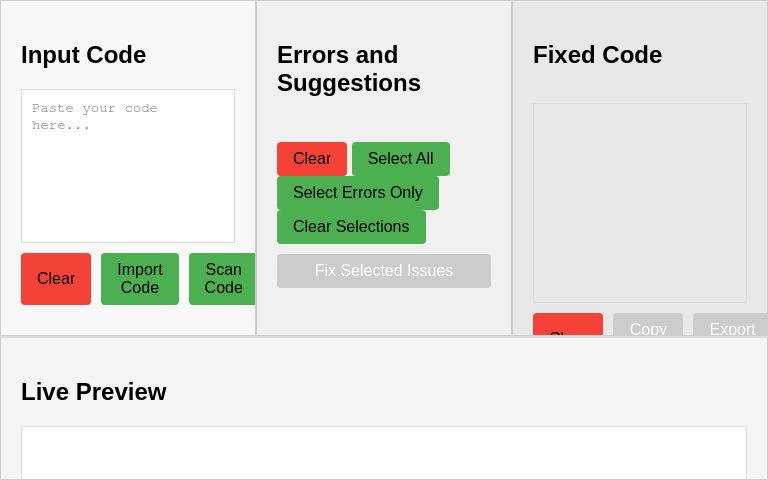This screenshot has height=480, width=768.
Task: Click the Errors and Suggestions heading
Action: tap(349, 69)
